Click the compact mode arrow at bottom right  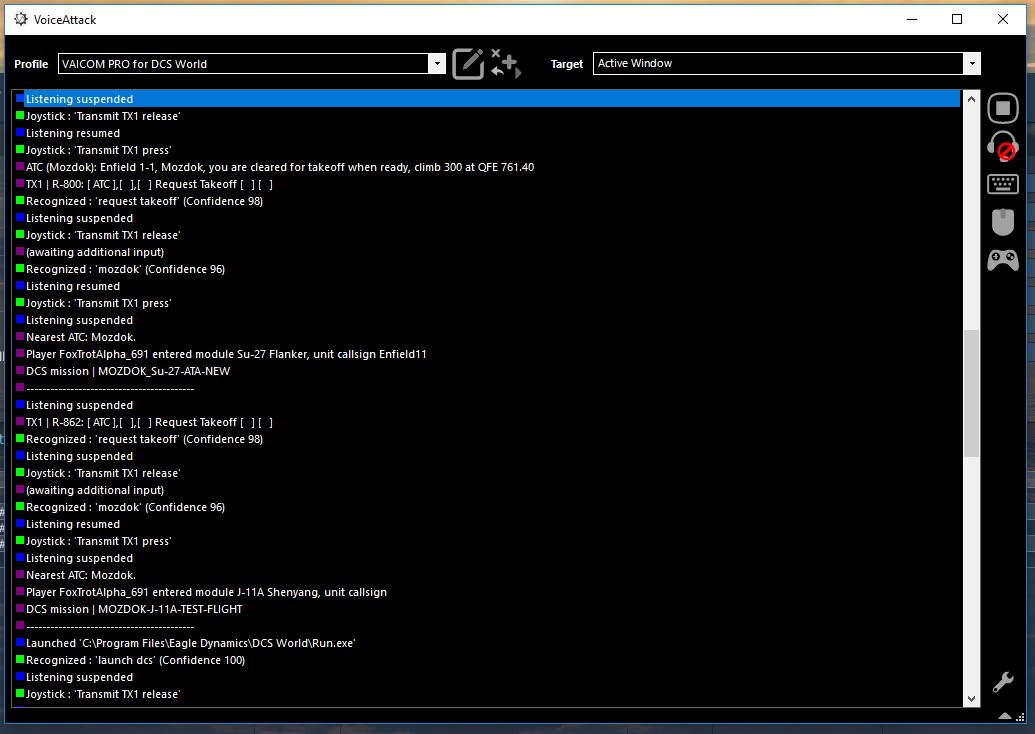(x=1005, y=716)
